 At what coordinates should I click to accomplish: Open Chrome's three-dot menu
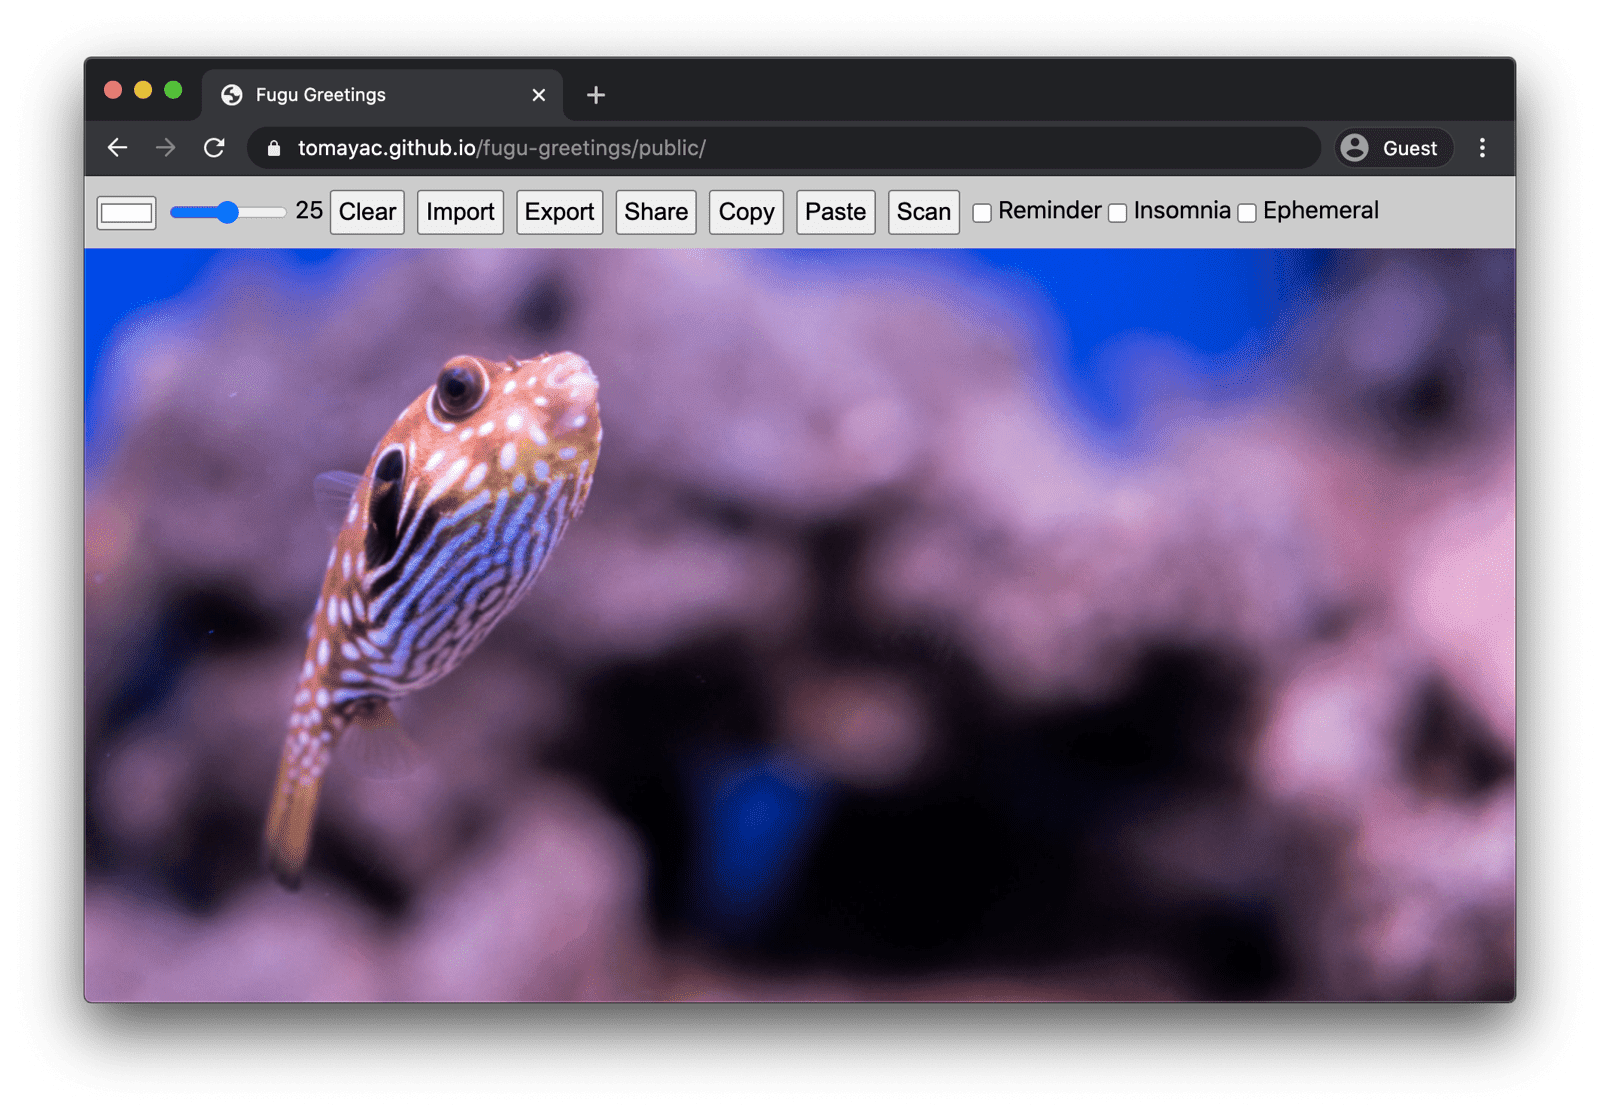pyautogui.click(x=1482, y=147)
